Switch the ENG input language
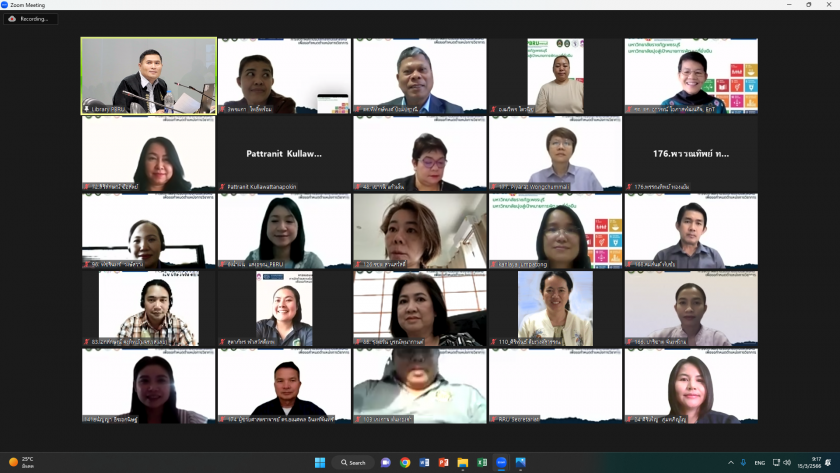Image resolution: width=840 pixels, height=473 pixels. [760, 462]
